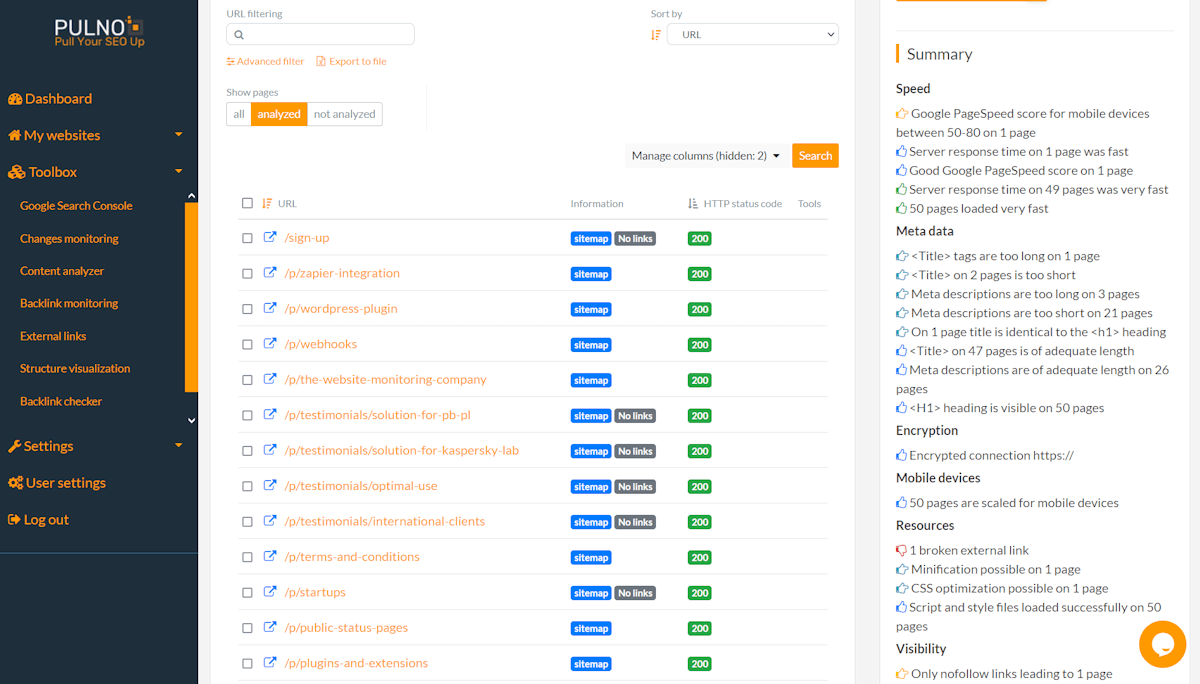Go to Dashboard
This screenshot has width=1200, height=684.
point(50,99)
